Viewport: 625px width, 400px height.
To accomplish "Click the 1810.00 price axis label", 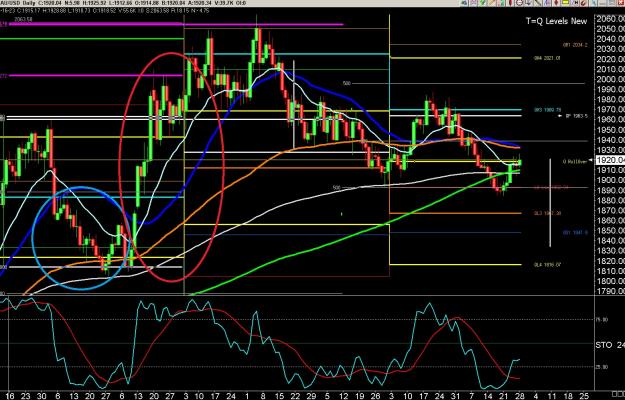I will click(x=610, y=271).
